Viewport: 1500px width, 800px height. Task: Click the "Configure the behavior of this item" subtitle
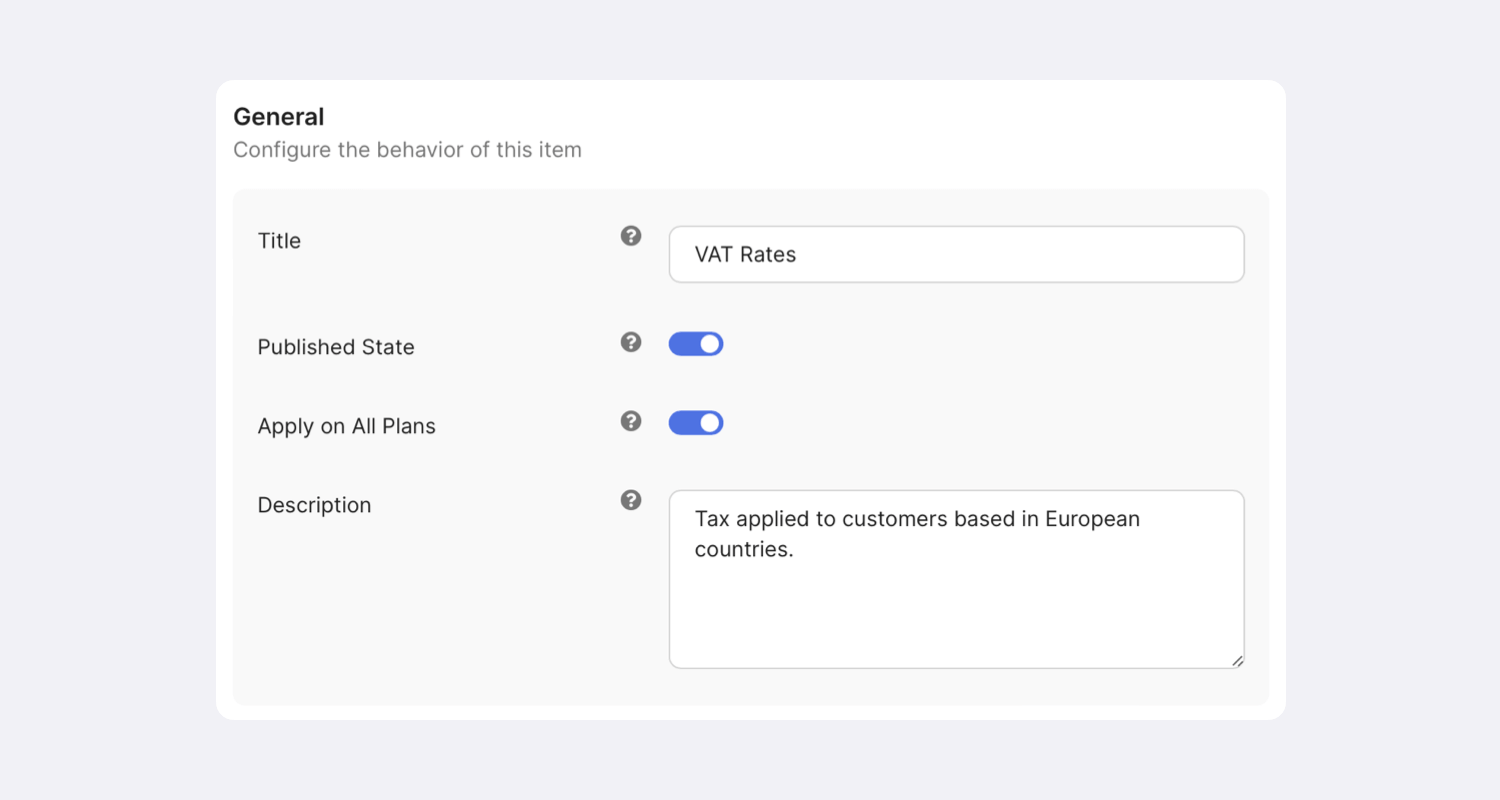point(407,150)
